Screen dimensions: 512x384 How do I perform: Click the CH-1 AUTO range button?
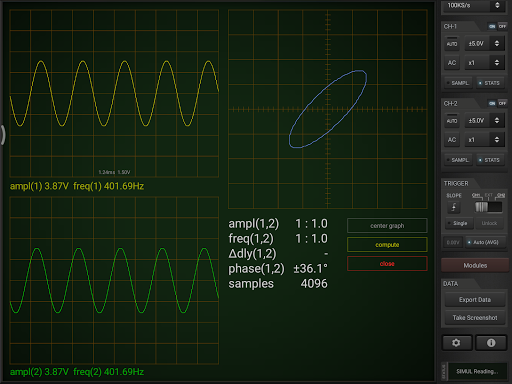click(452, 44)
